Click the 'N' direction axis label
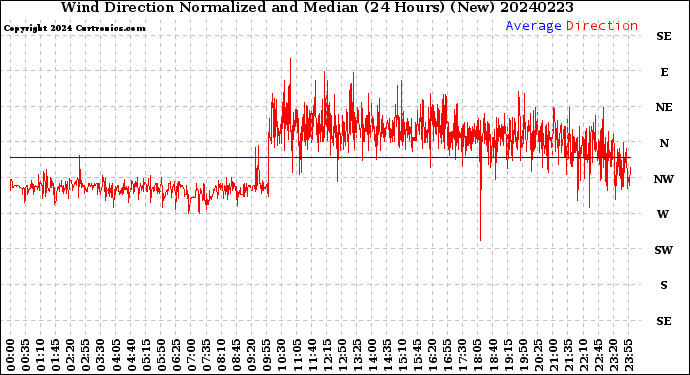690x375 pixels. pos(664,143)
